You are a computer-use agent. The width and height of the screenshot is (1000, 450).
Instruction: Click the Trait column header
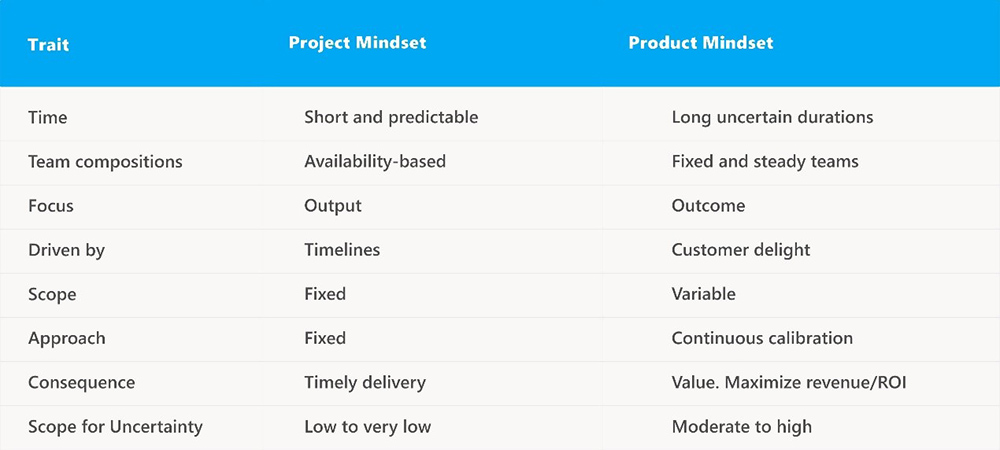point(48,45)
